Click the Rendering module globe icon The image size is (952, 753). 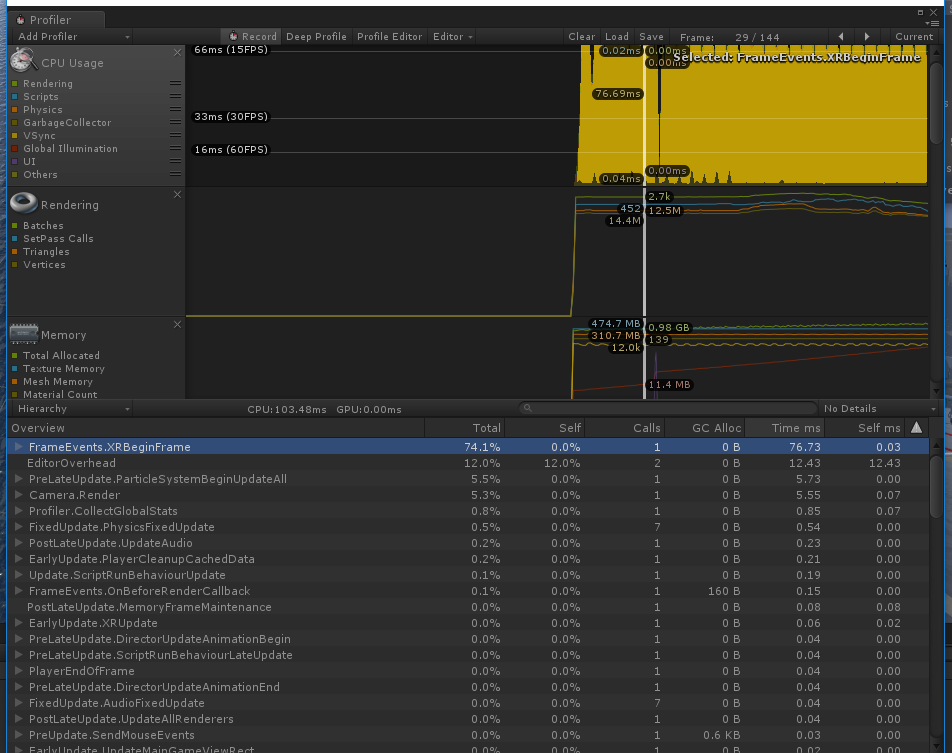pos(23,202)
